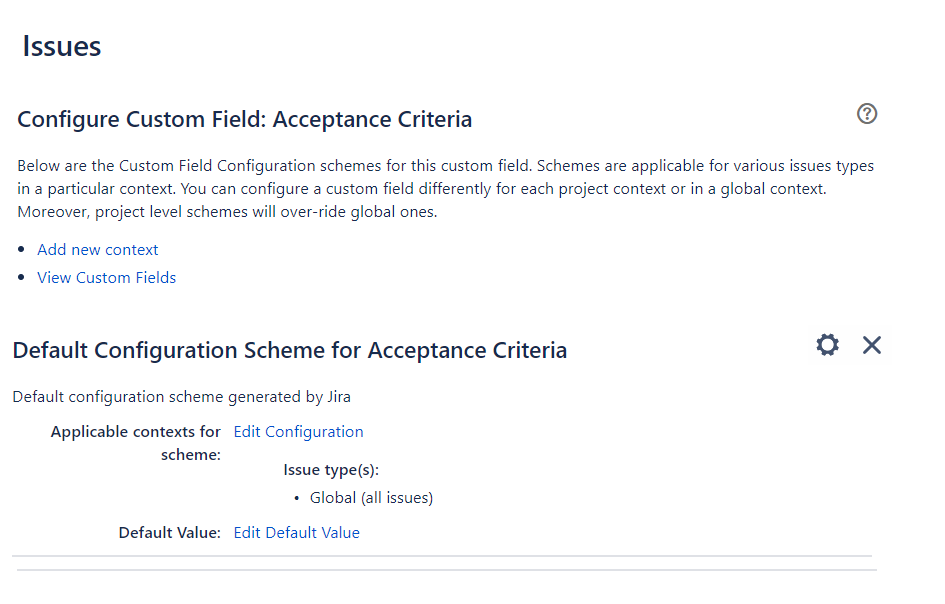Image resolution: width=945 pixels, height=604 pixels.
Task: Click the Global (all issues) list item
Action: pyautogui.click(x=371, y=497)
